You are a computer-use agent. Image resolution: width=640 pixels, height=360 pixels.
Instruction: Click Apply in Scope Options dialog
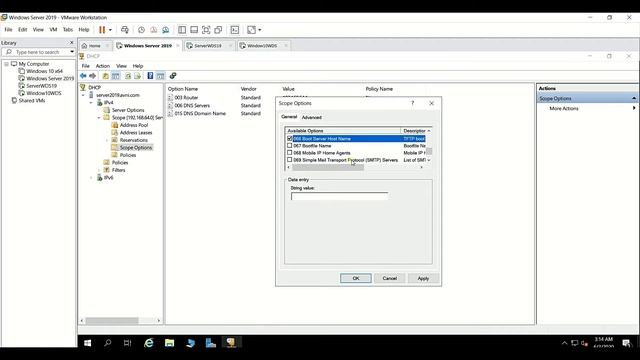click(423, 278)
